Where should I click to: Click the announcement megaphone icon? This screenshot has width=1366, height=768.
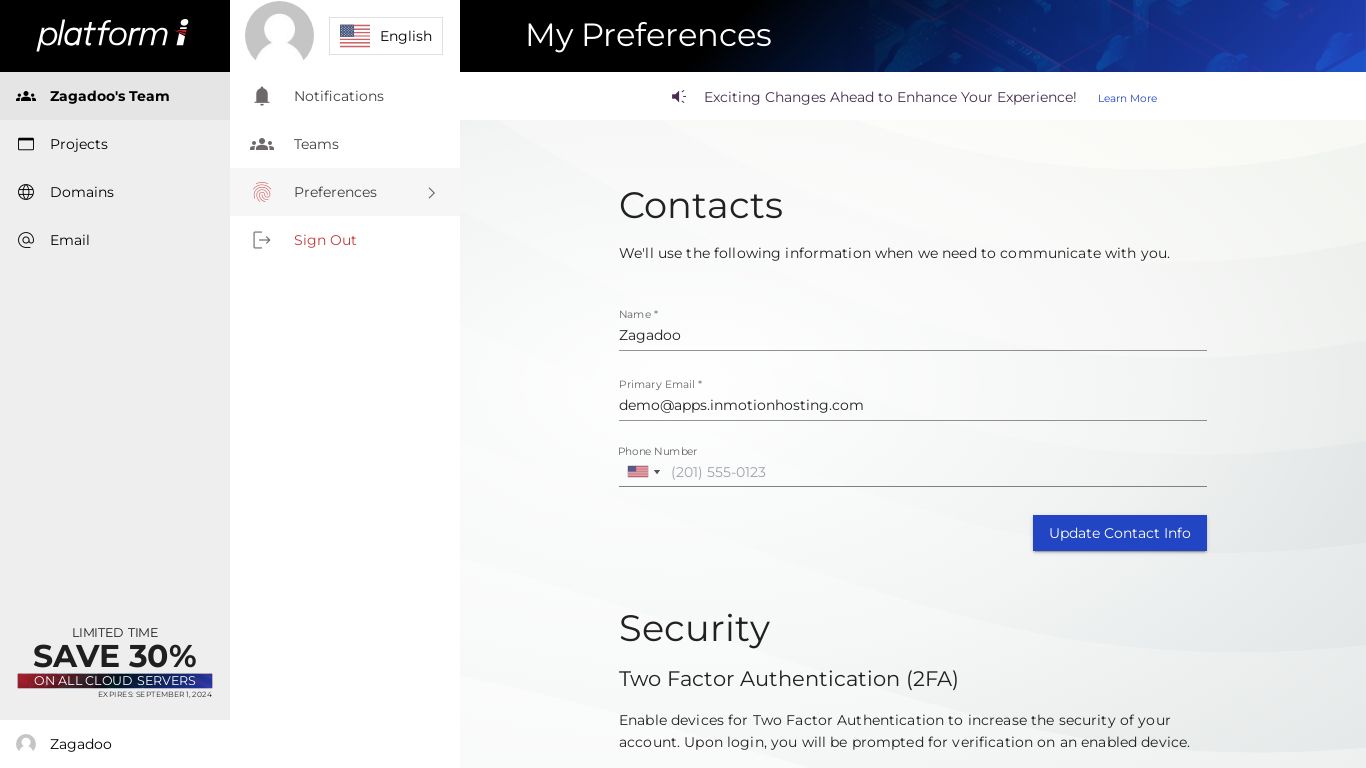point(679,96)
